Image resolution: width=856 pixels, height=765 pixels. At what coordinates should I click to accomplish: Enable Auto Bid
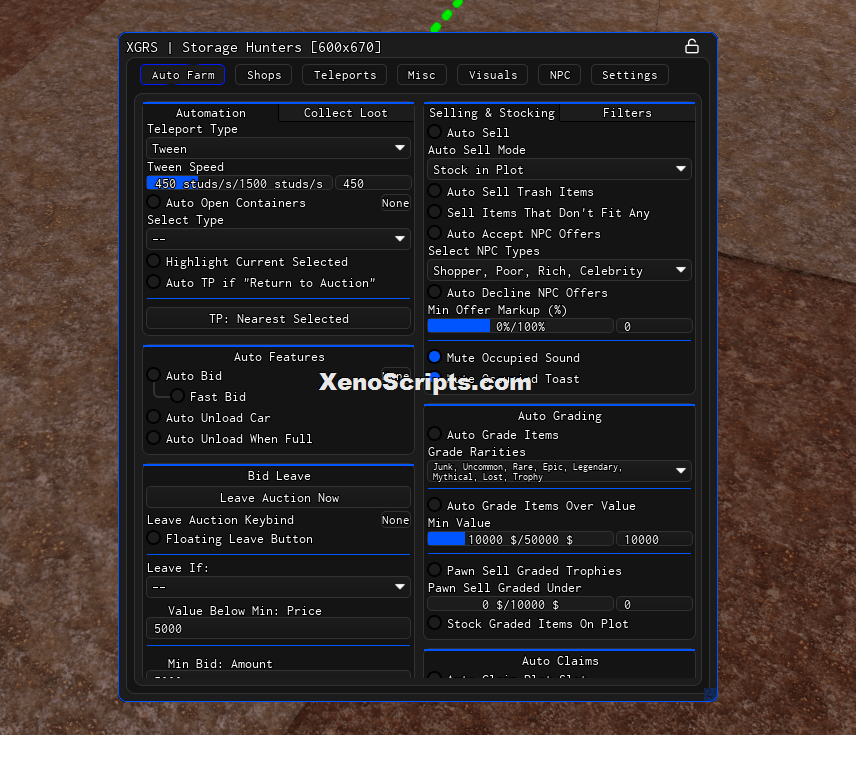pyautogui.click(x=153, y=375)
